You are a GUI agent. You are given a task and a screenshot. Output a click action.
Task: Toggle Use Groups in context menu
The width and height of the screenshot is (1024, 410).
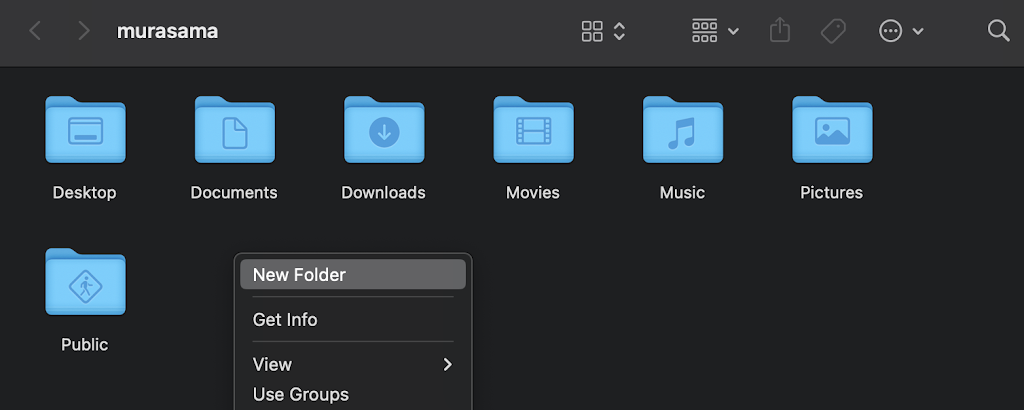pyautogui.click(x=301, y=394)
